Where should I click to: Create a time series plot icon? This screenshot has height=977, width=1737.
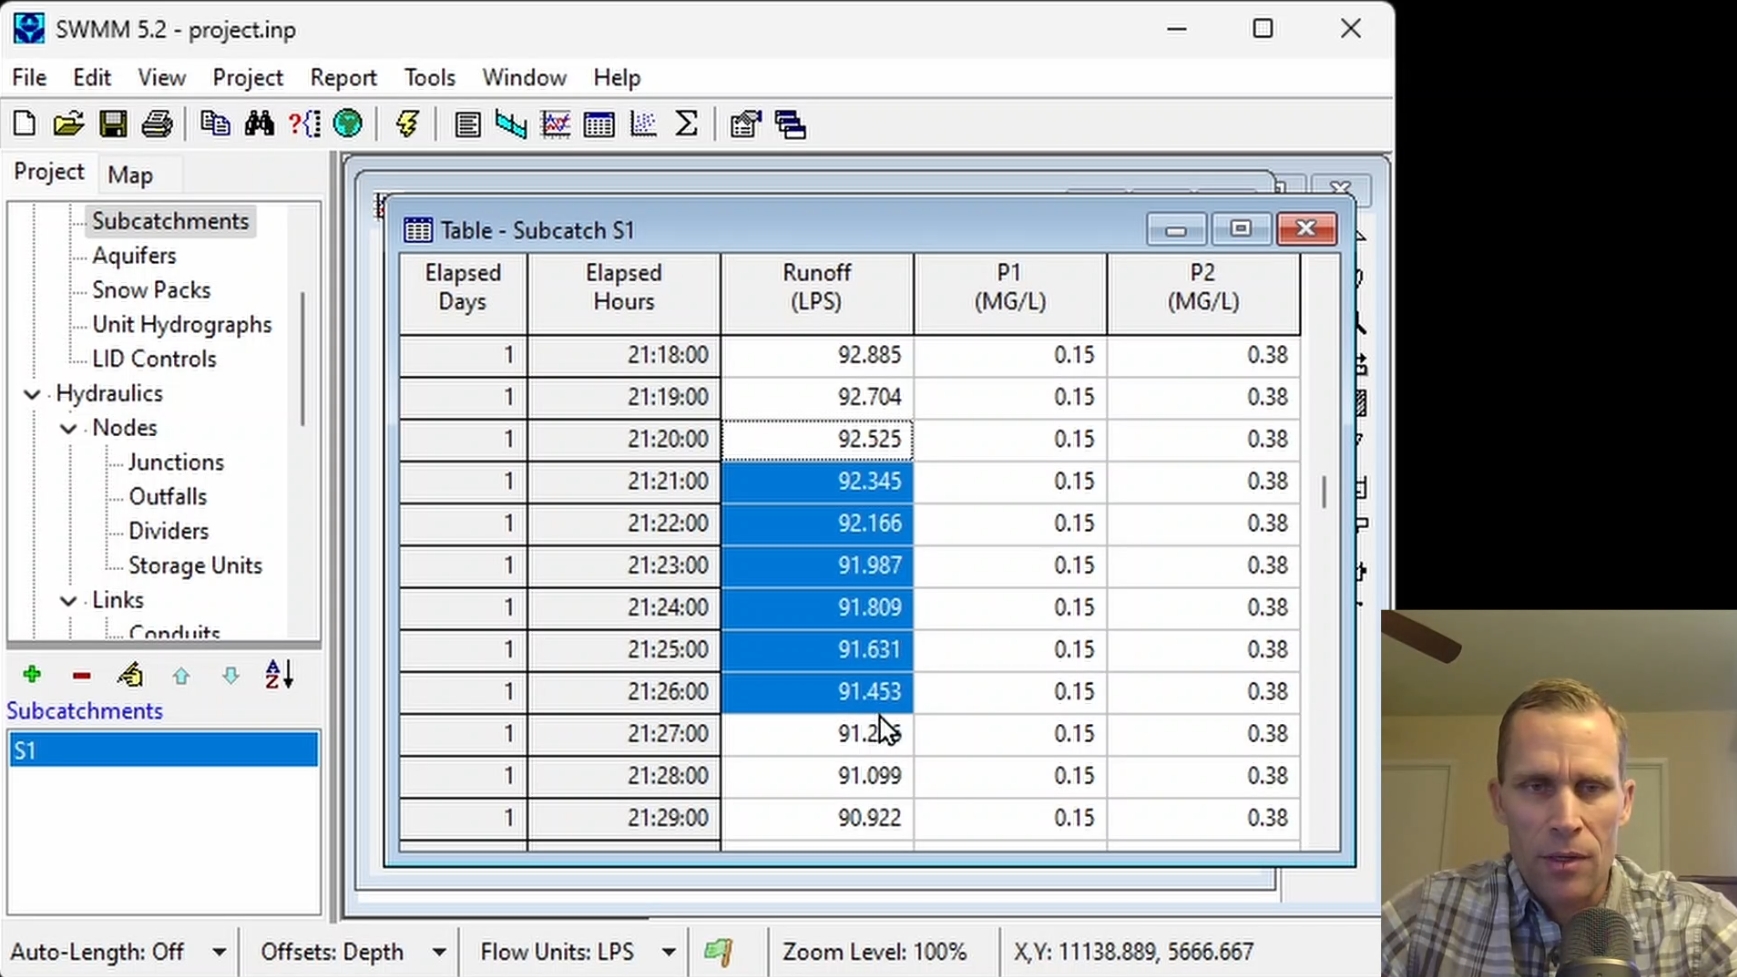tap(555, 124)
